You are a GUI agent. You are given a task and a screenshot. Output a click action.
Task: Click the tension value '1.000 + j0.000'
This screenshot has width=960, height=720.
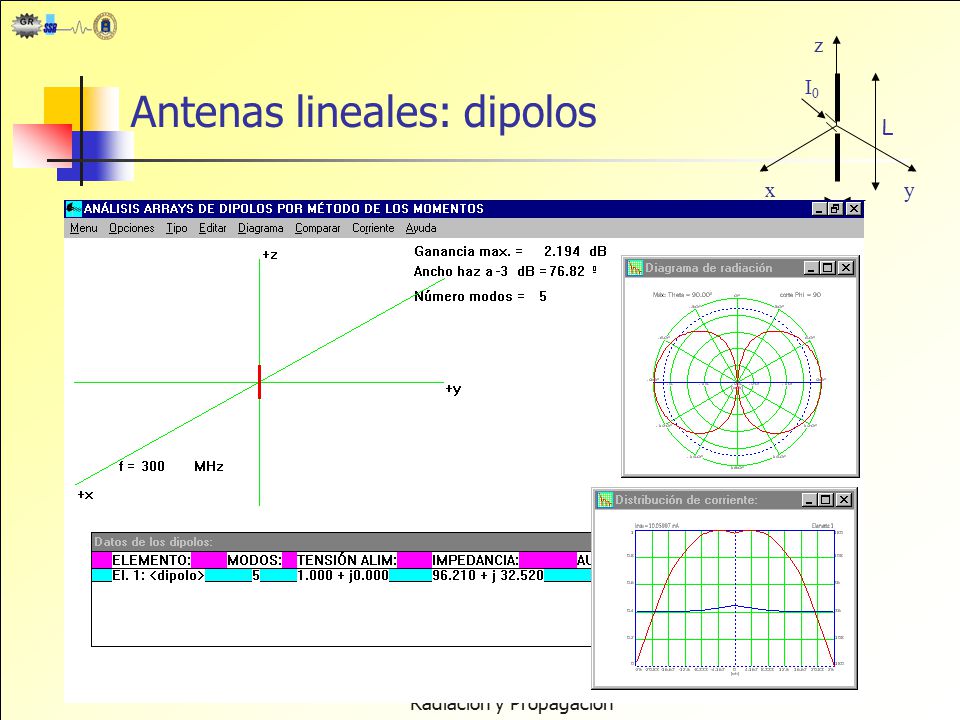coord(343,576)
